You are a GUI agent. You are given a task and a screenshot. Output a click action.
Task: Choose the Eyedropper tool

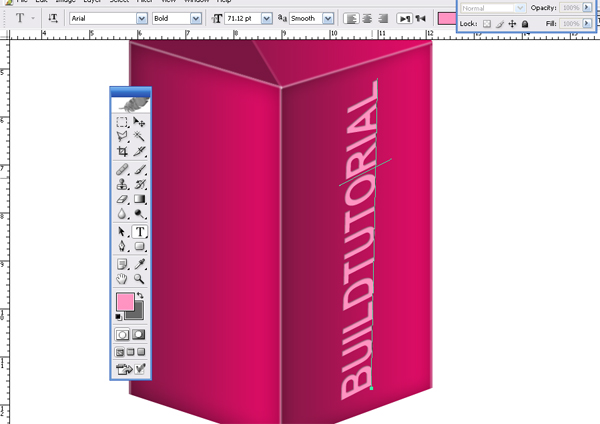139,264
